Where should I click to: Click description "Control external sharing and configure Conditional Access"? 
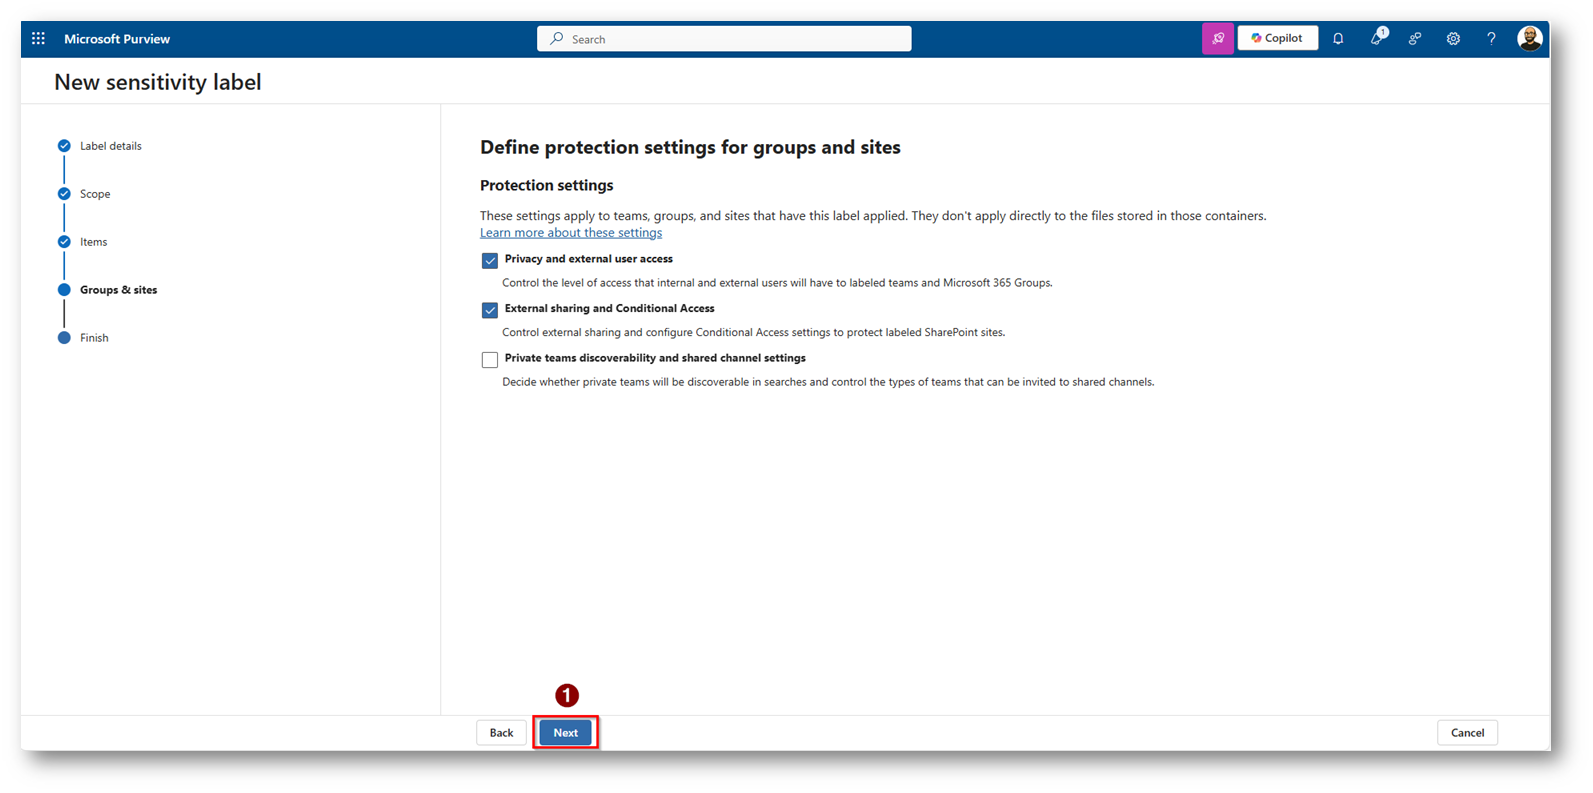pyautogui.click(x=753, y=332)
